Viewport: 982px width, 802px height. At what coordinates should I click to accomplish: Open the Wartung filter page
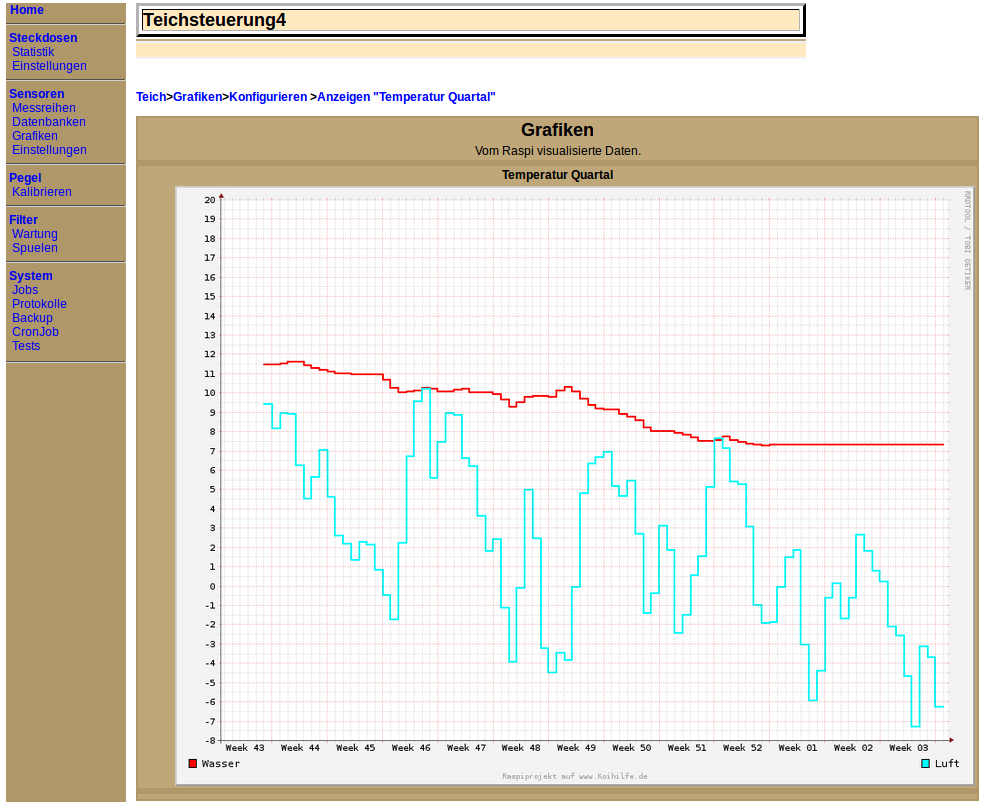pos(34,234)
